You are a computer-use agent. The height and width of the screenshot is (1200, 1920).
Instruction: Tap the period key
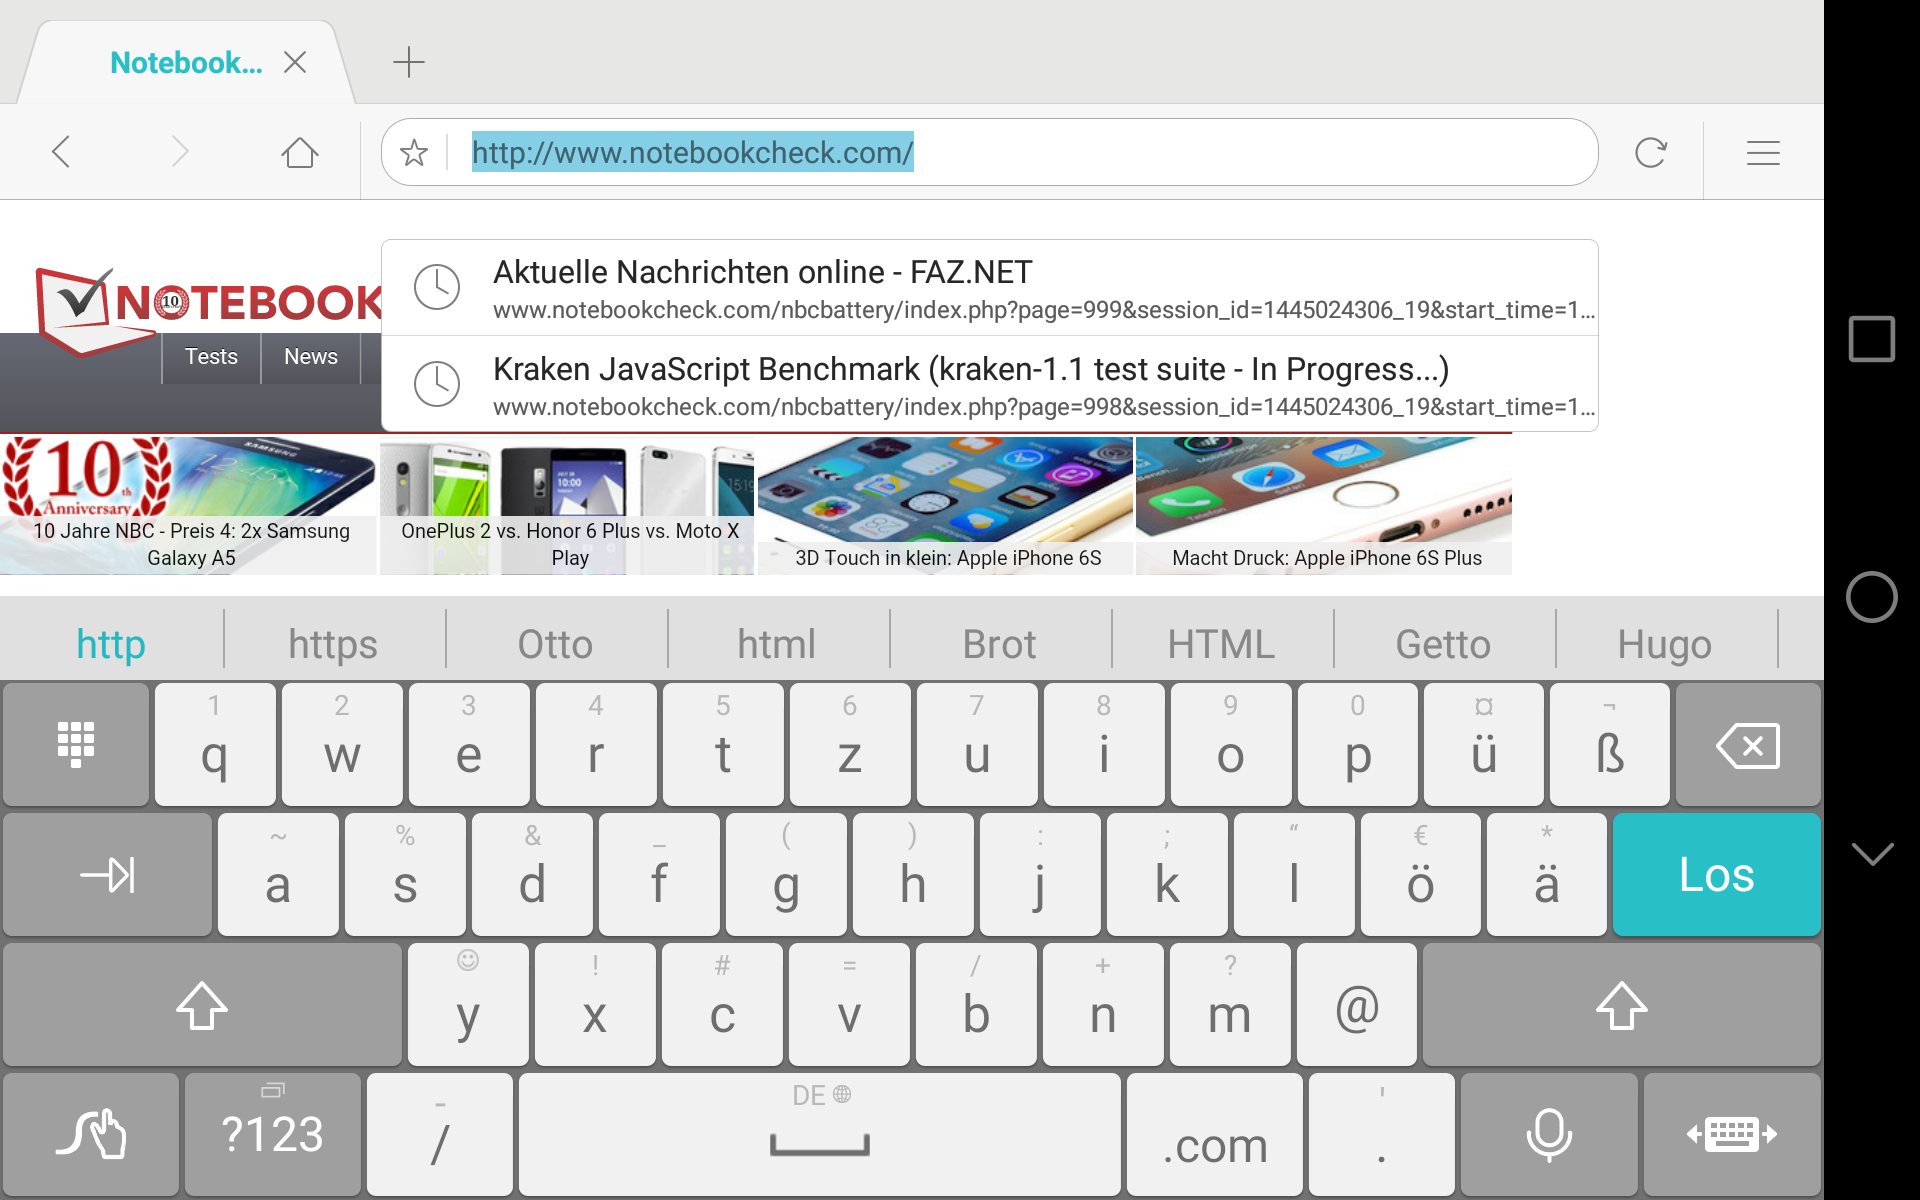pyautogui.click(x=1382, y=1134)
